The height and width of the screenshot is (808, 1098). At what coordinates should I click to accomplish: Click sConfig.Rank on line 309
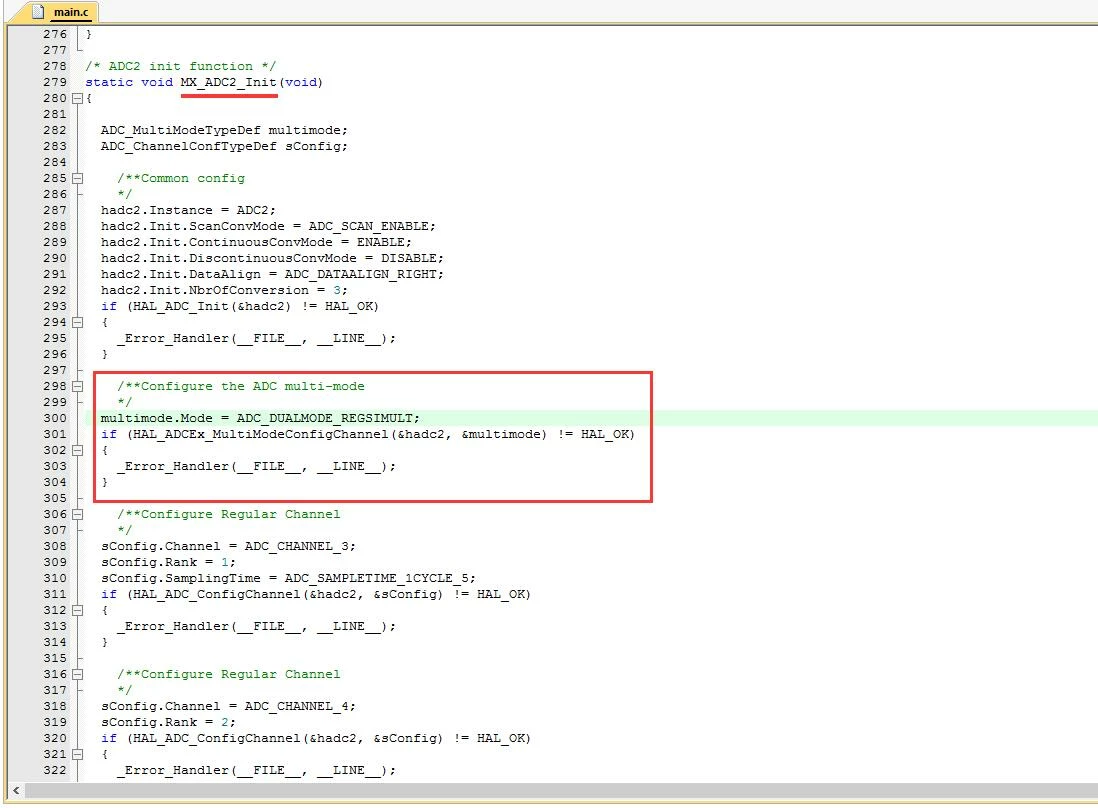[149, 563]
